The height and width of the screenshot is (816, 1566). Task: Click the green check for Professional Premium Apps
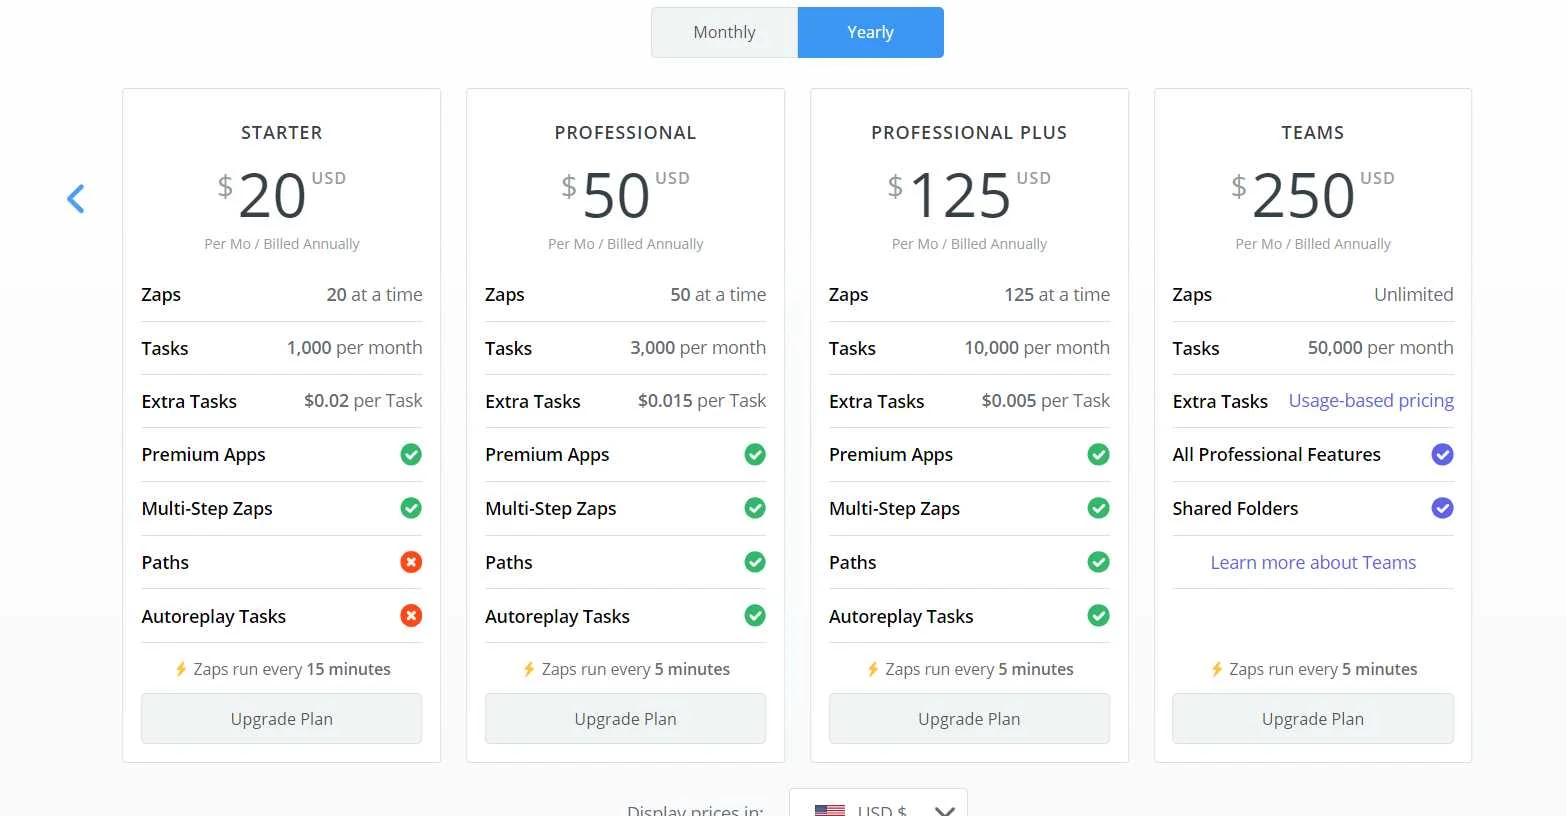[755, 455]
